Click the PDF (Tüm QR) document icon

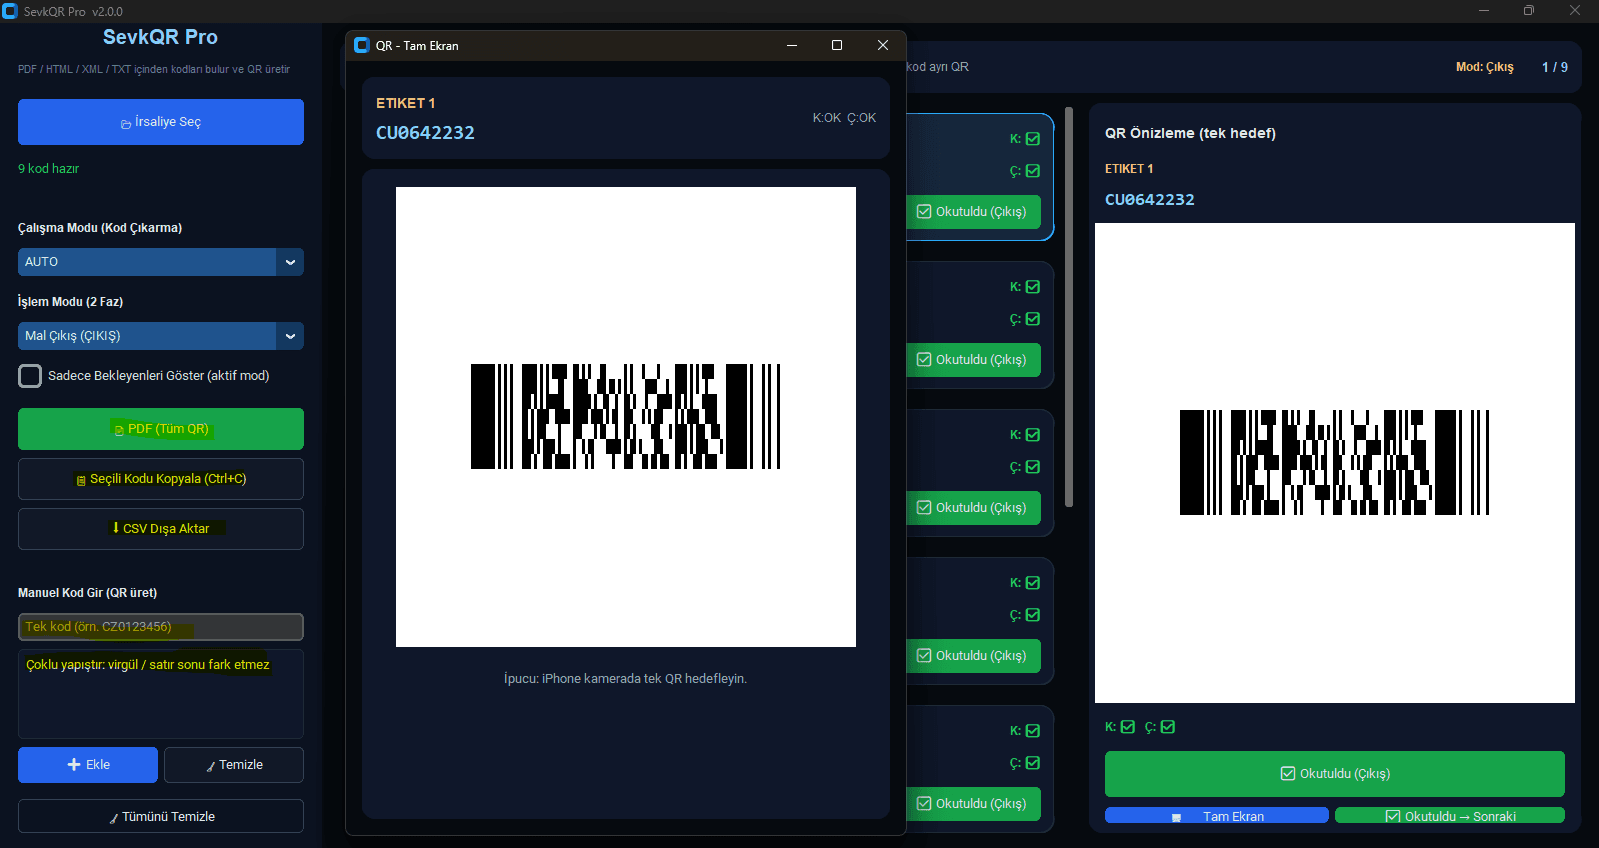tap(119, 430)
